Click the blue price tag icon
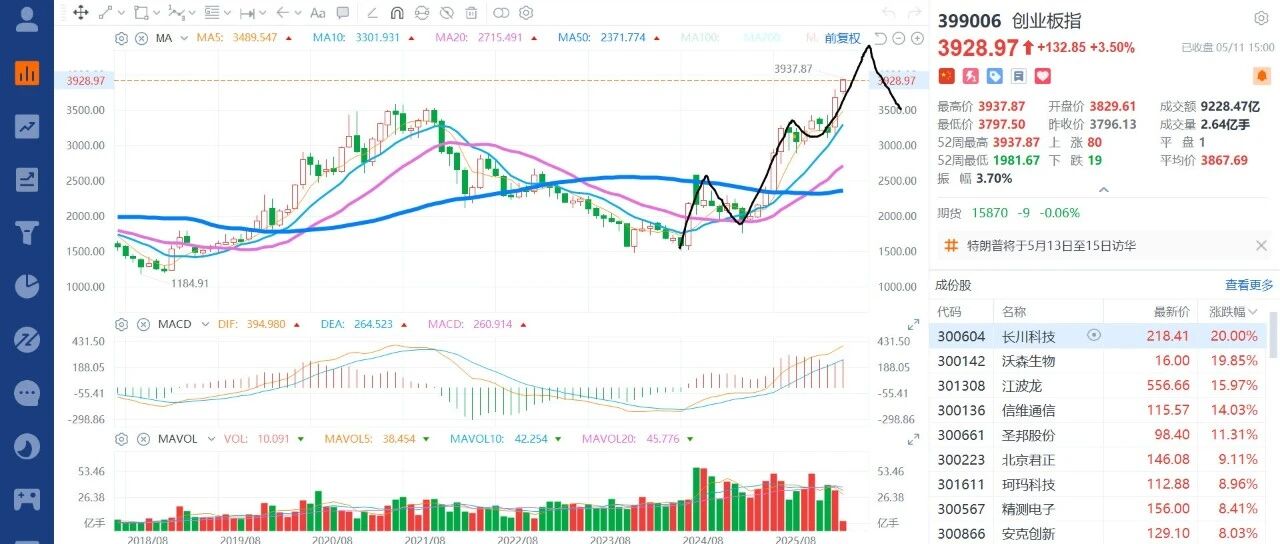The height and width of the screenshot is (544, 1280). pyautogui.click(x=994, y=76)
